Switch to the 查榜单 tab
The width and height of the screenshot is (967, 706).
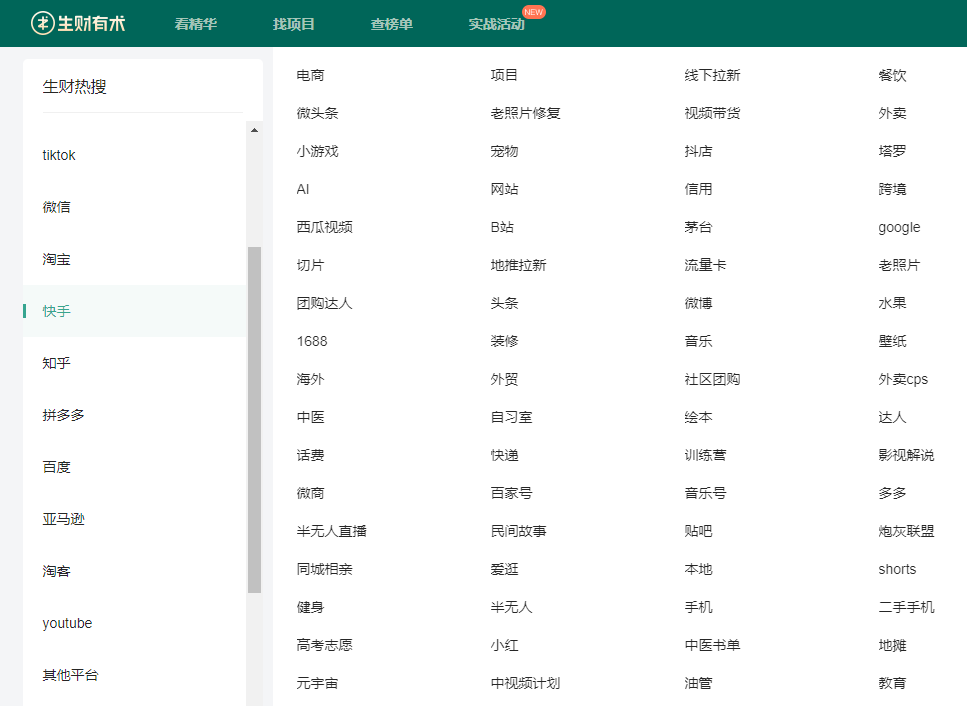point(392,24)
